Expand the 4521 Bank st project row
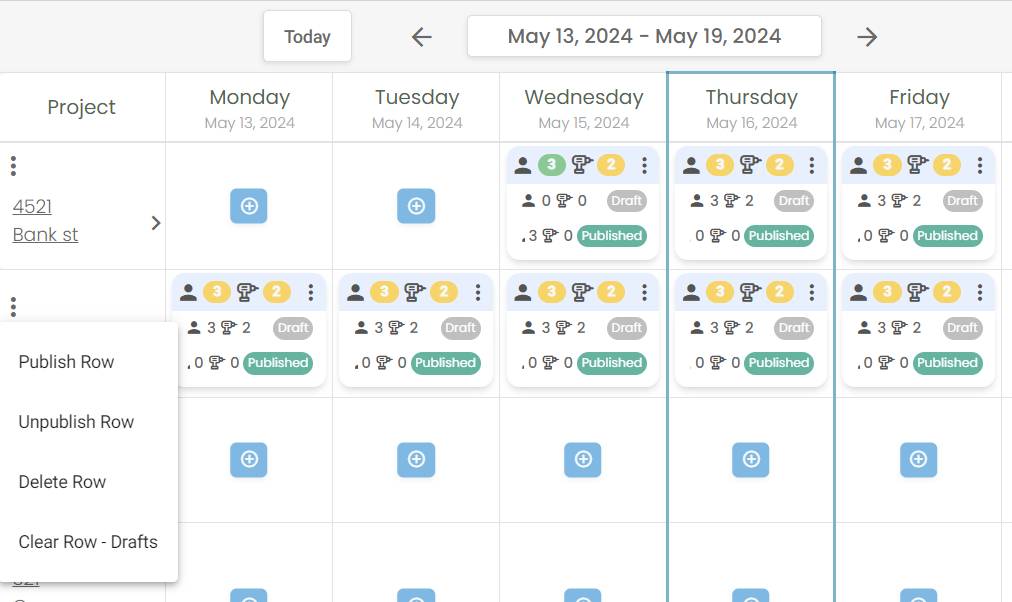Image resolution: width=1012 pixels, height=602 pixels. coord(156,223)
